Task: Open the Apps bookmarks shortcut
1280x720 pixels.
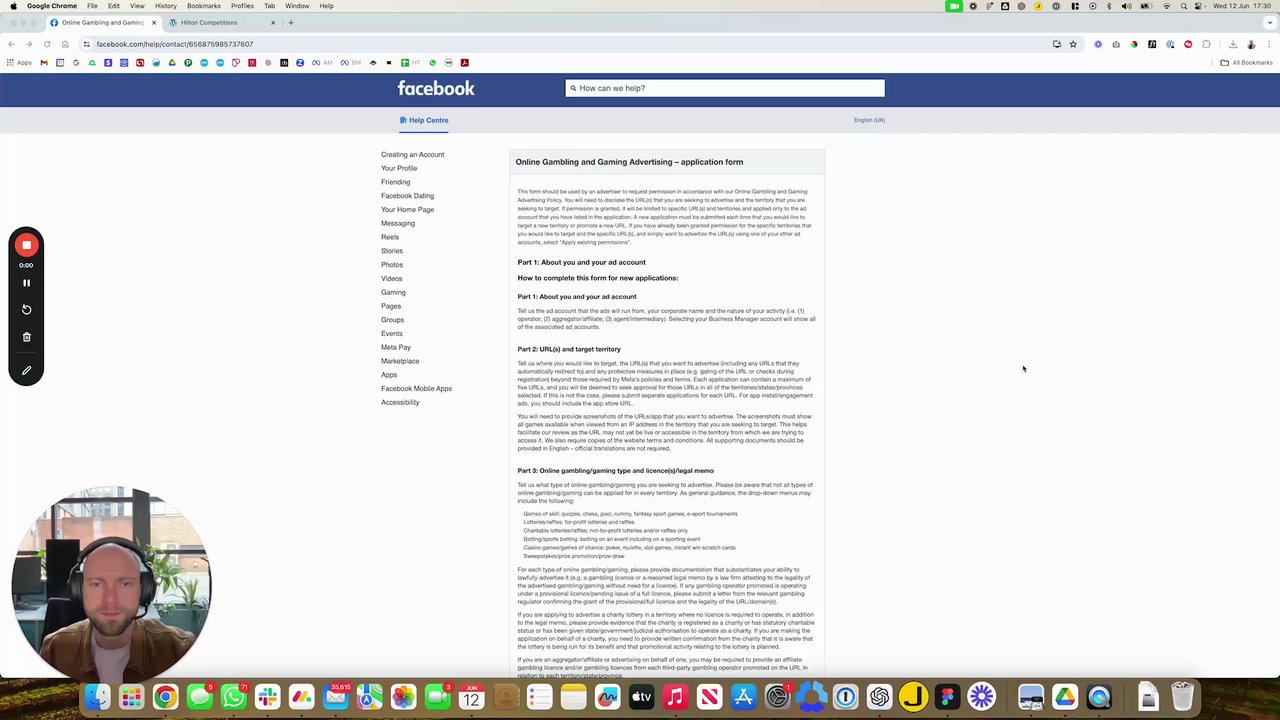Action: tap(19, 63)
